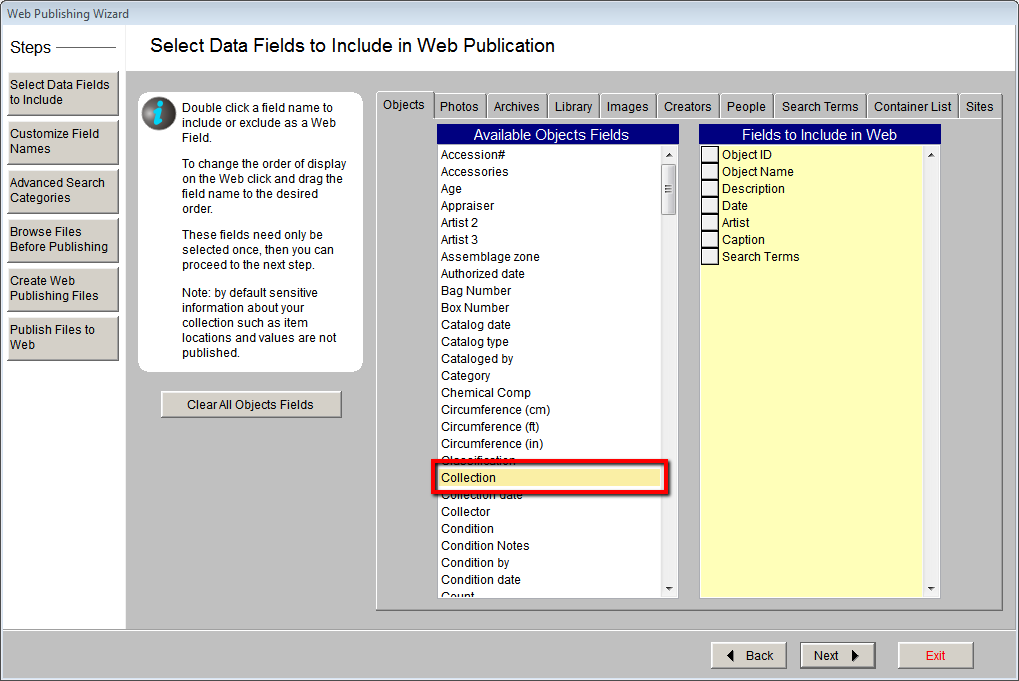This screenshot has width=1019, height=681.
Task: Select the Assemblage zone field
Action: pyautogui.click(x=549, y=257)
